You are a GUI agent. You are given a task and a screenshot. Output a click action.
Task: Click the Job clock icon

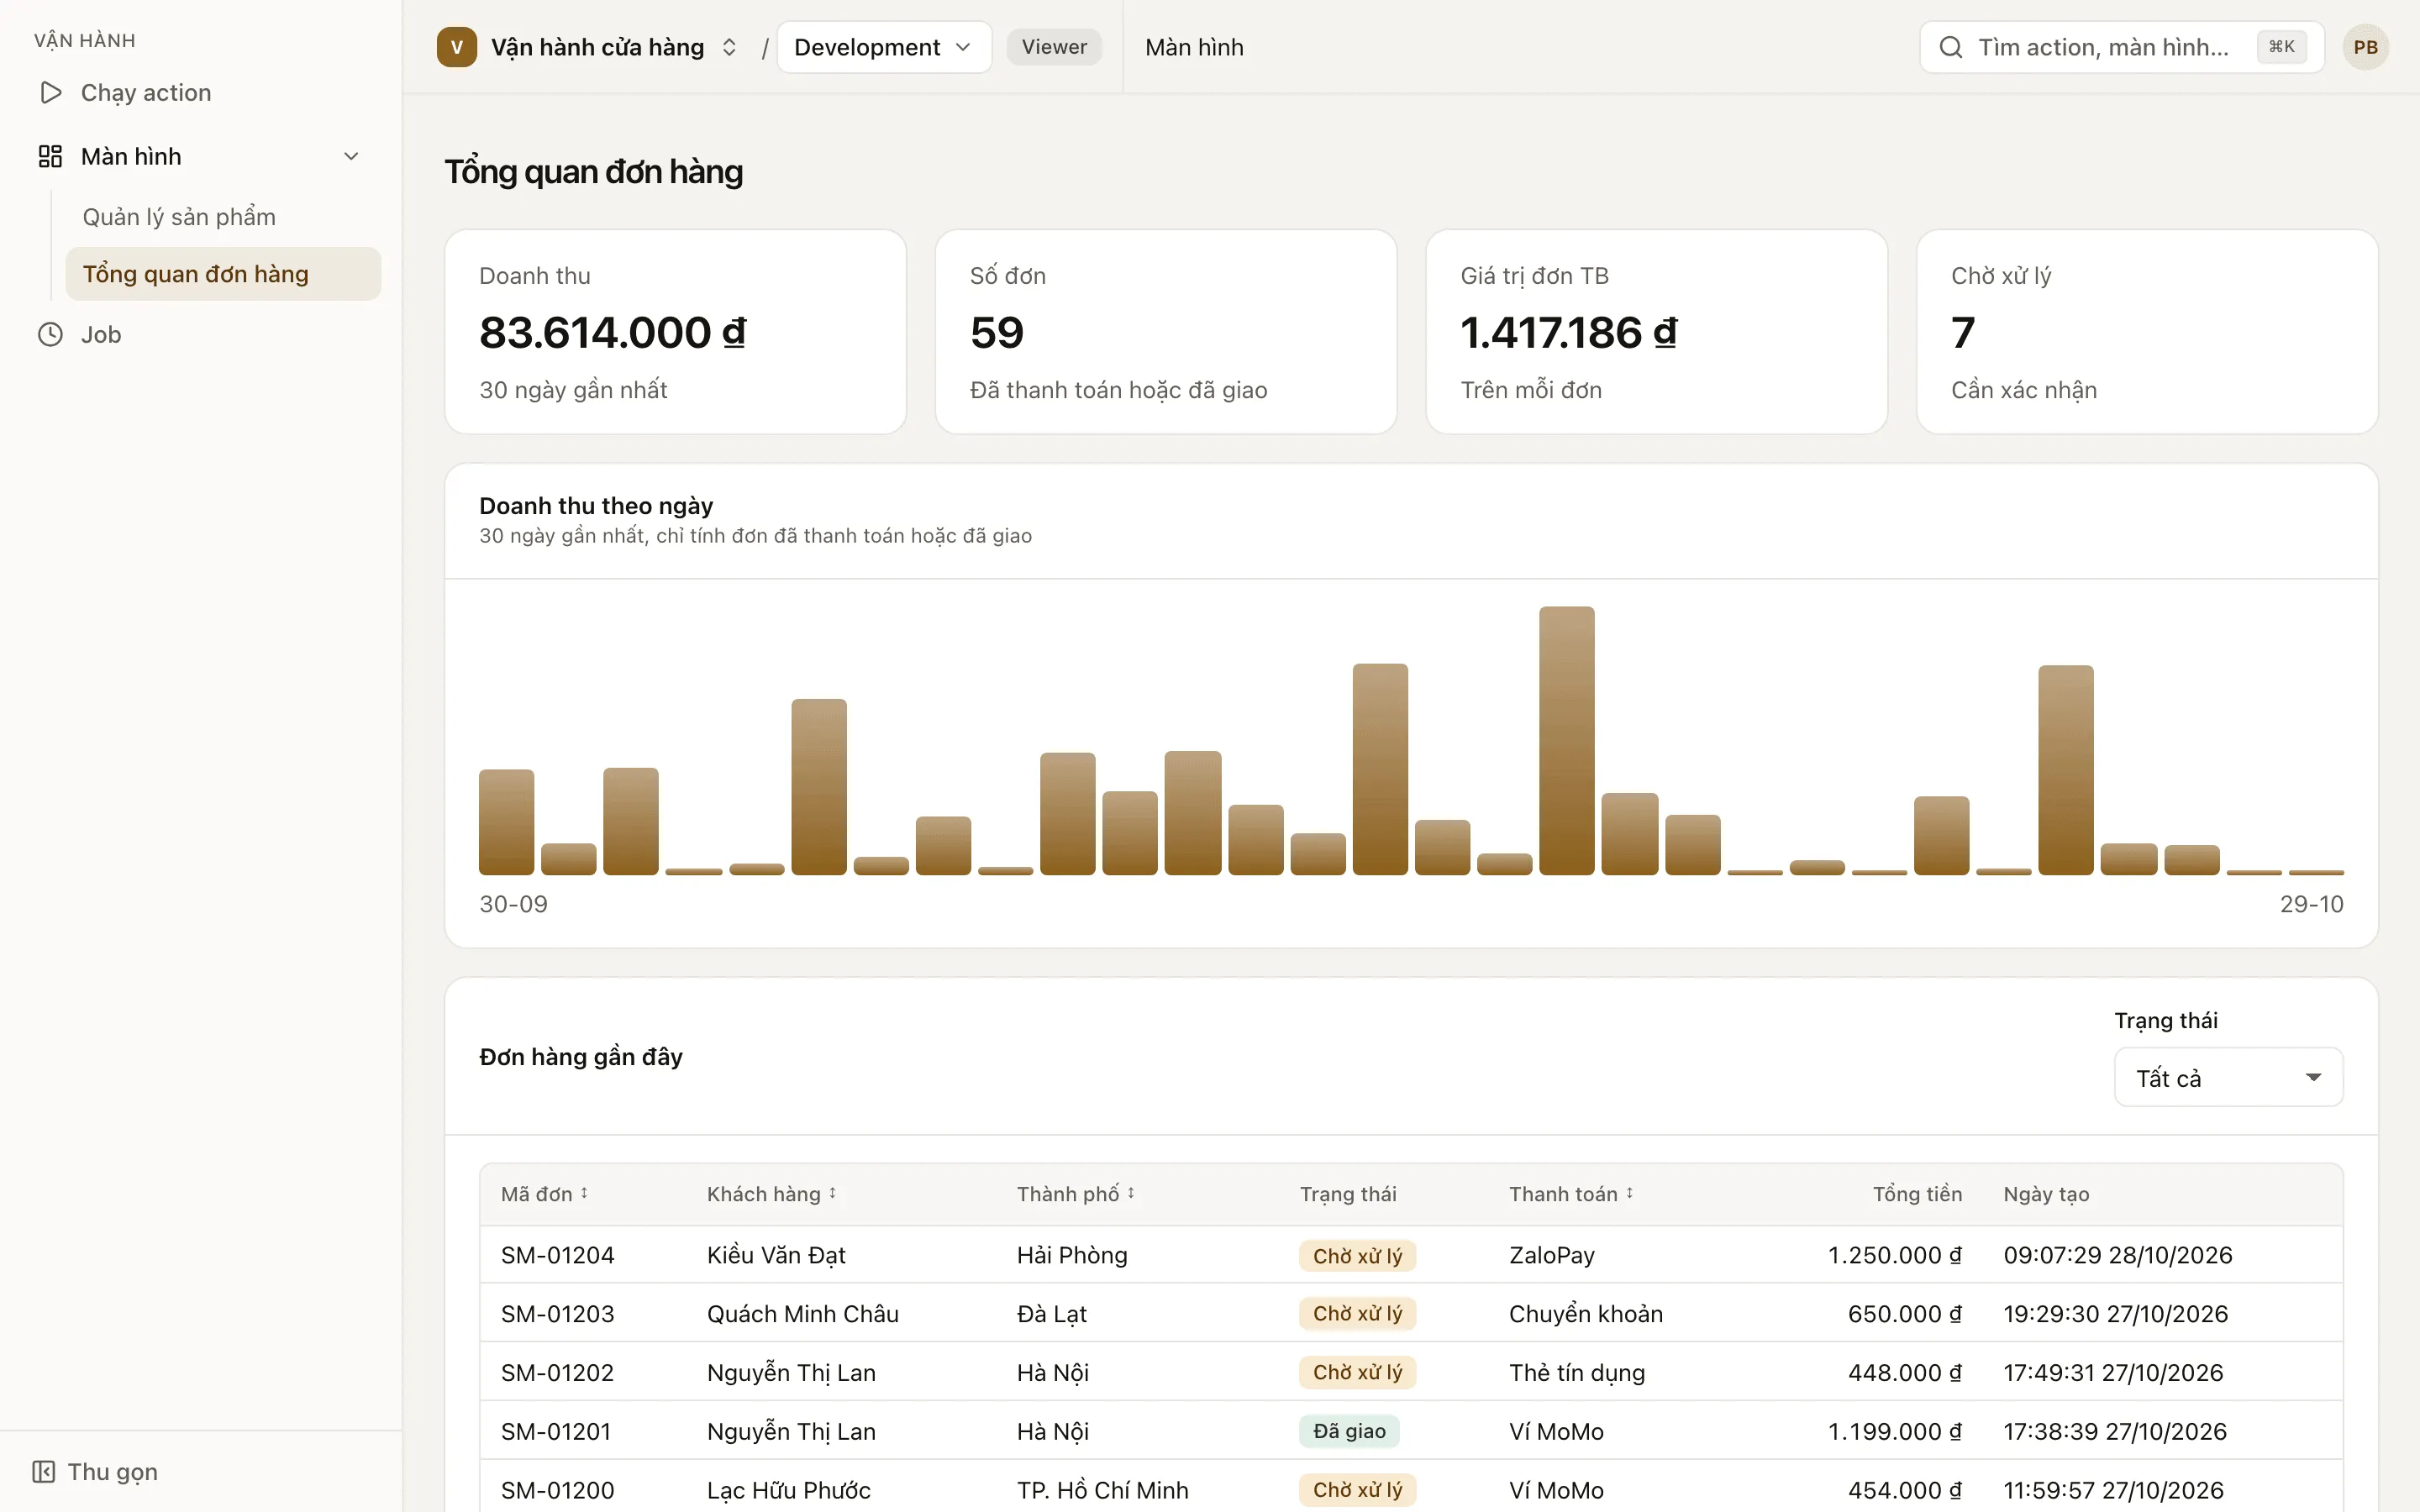coord(50,334)
